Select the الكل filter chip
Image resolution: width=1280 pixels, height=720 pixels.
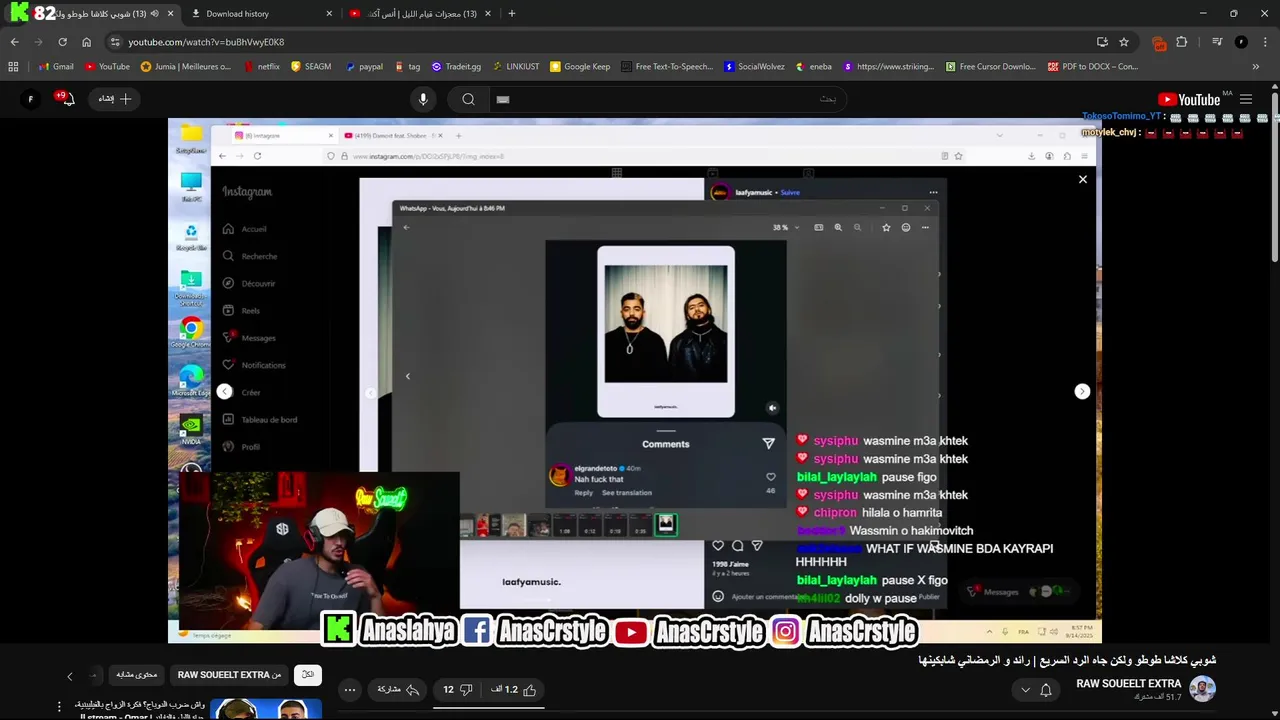tap(308, 675)
